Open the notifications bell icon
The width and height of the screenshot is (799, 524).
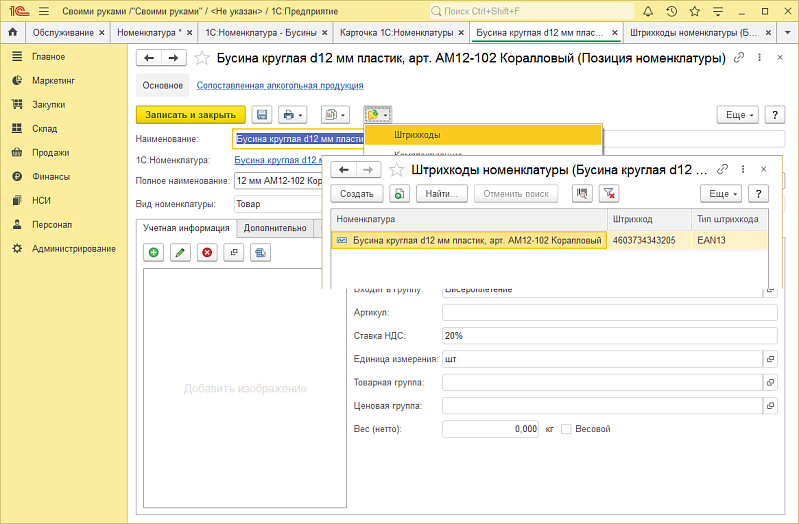pos(648,11)
